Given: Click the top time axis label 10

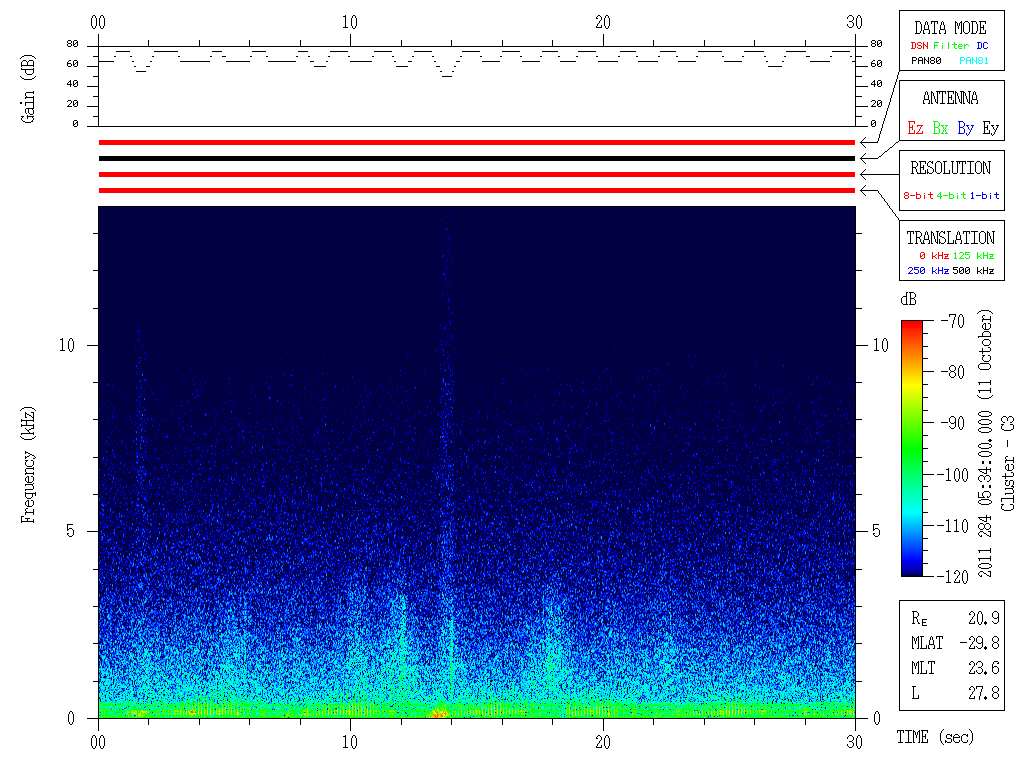Looking at the screenshot, I should (x=350, y=22).
